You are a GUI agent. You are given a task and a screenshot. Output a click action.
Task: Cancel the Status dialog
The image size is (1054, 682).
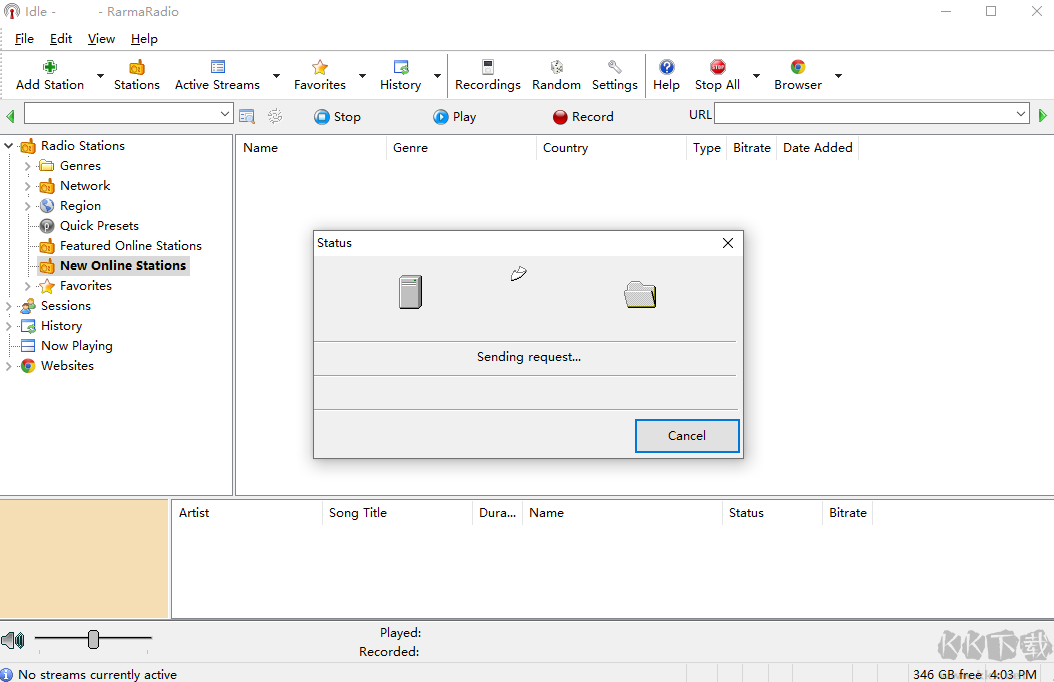(687, 436)
